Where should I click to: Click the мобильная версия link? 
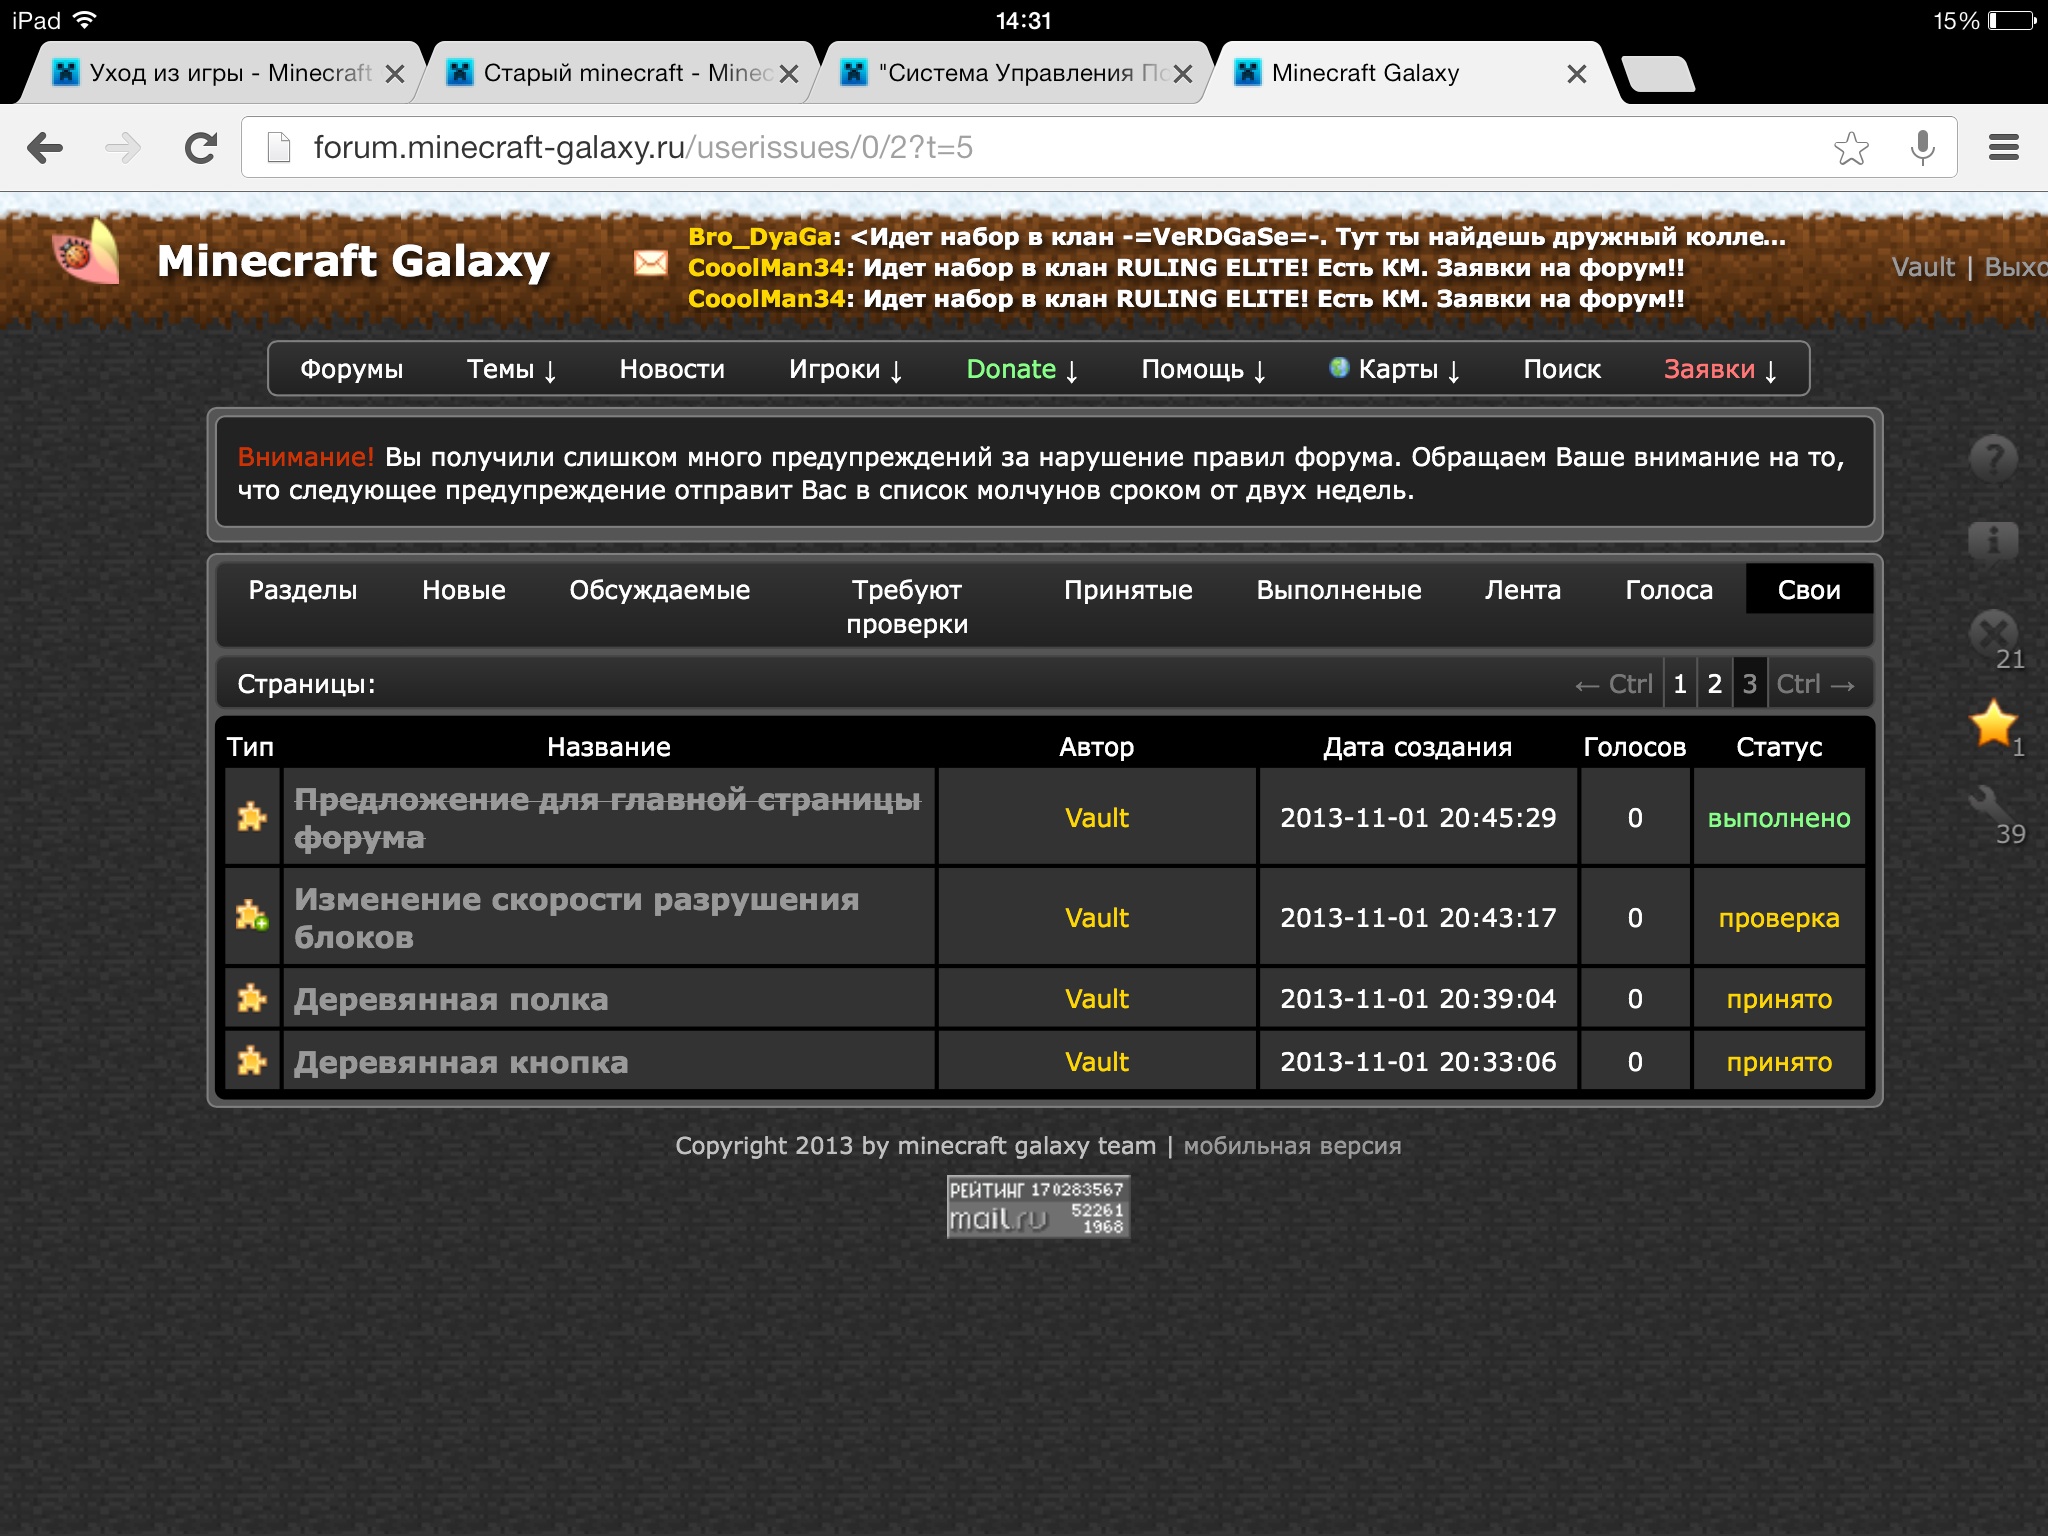(x=1292, y=1146)
